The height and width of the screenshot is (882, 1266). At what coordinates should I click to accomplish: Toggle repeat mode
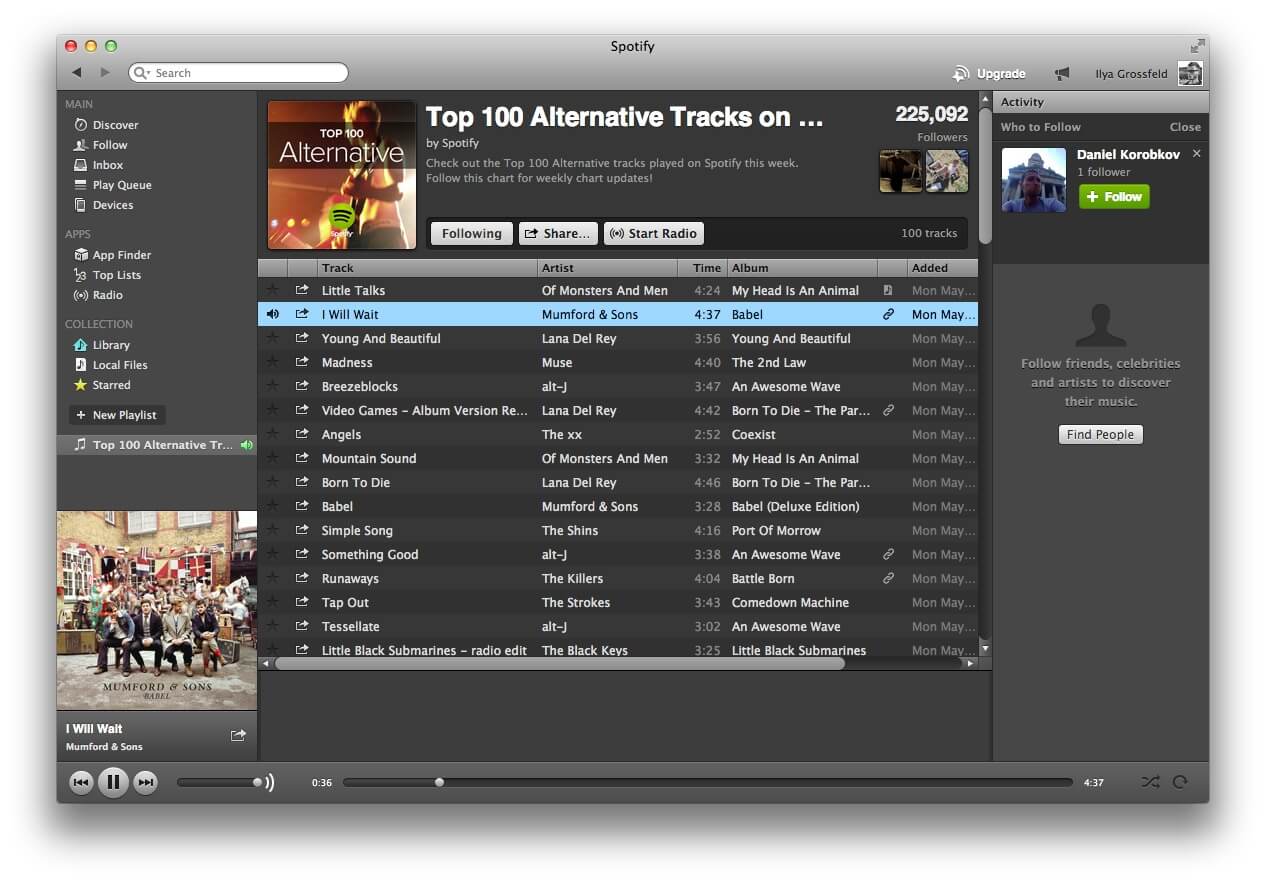pos(1181,782)
